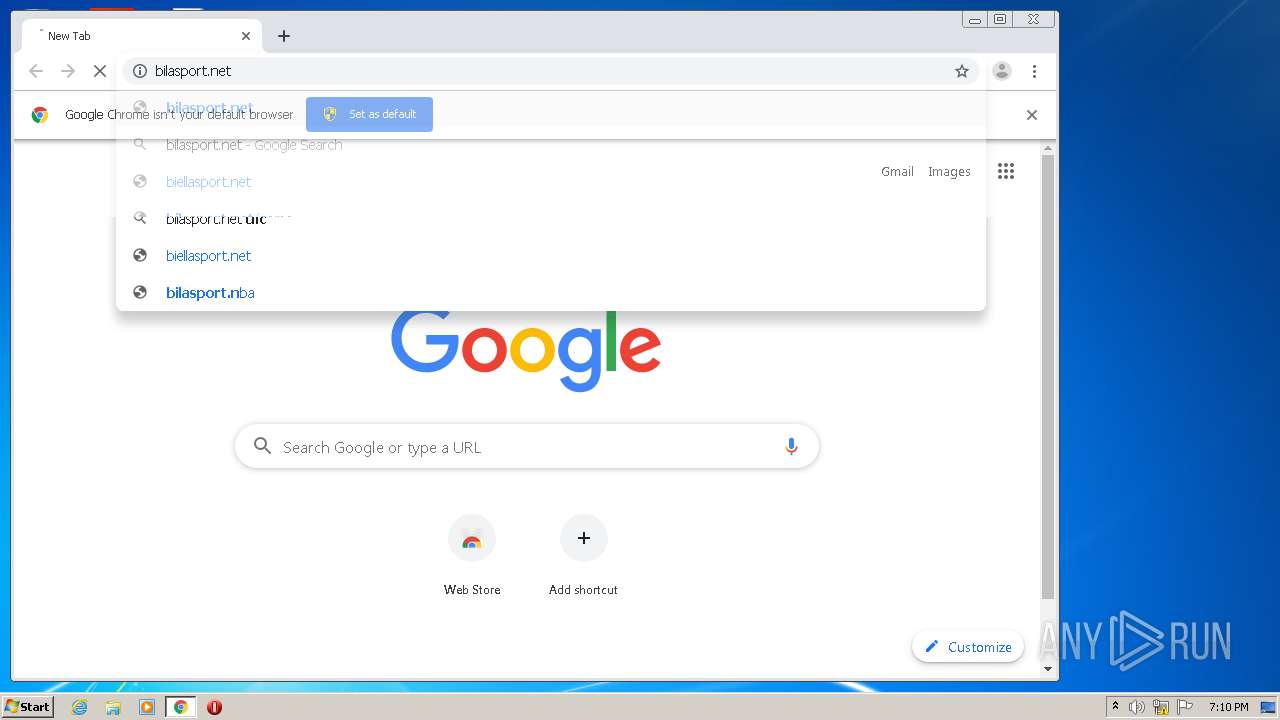Open Windows Explorer folder from taskbar

pyautogui.click(x=113, y=707)
